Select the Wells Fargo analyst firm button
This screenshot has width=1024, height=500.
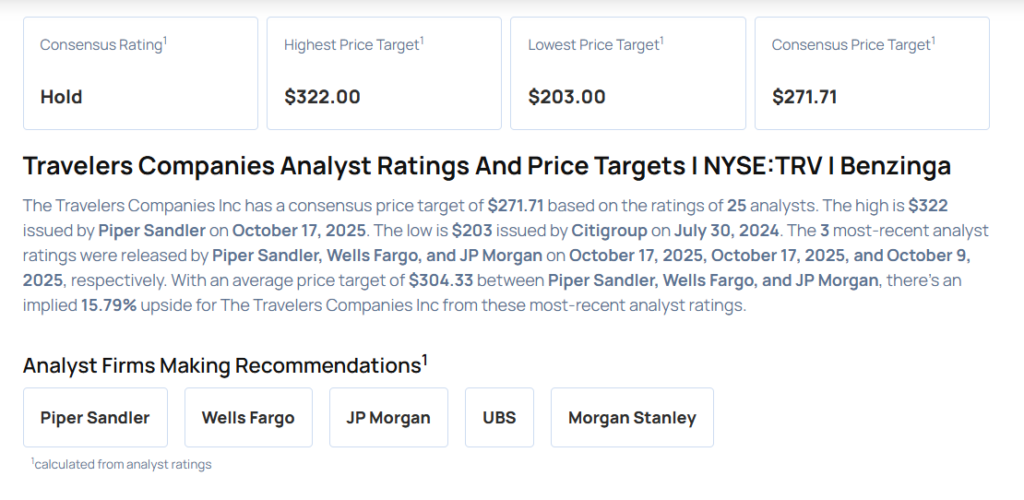pos(248,418)
